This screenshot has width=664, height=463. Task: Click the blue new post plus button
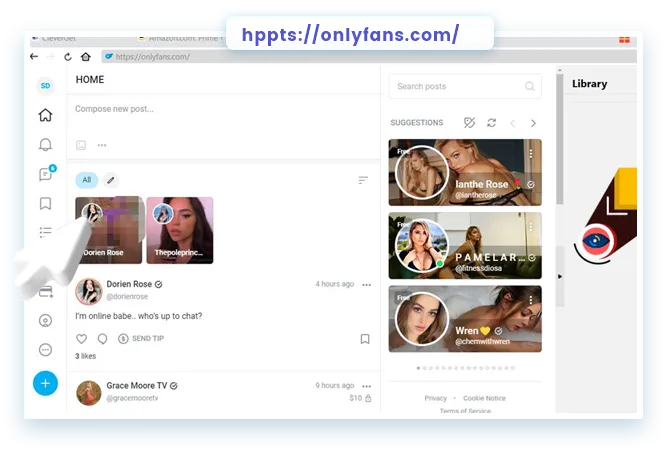[x=45, y=383]
